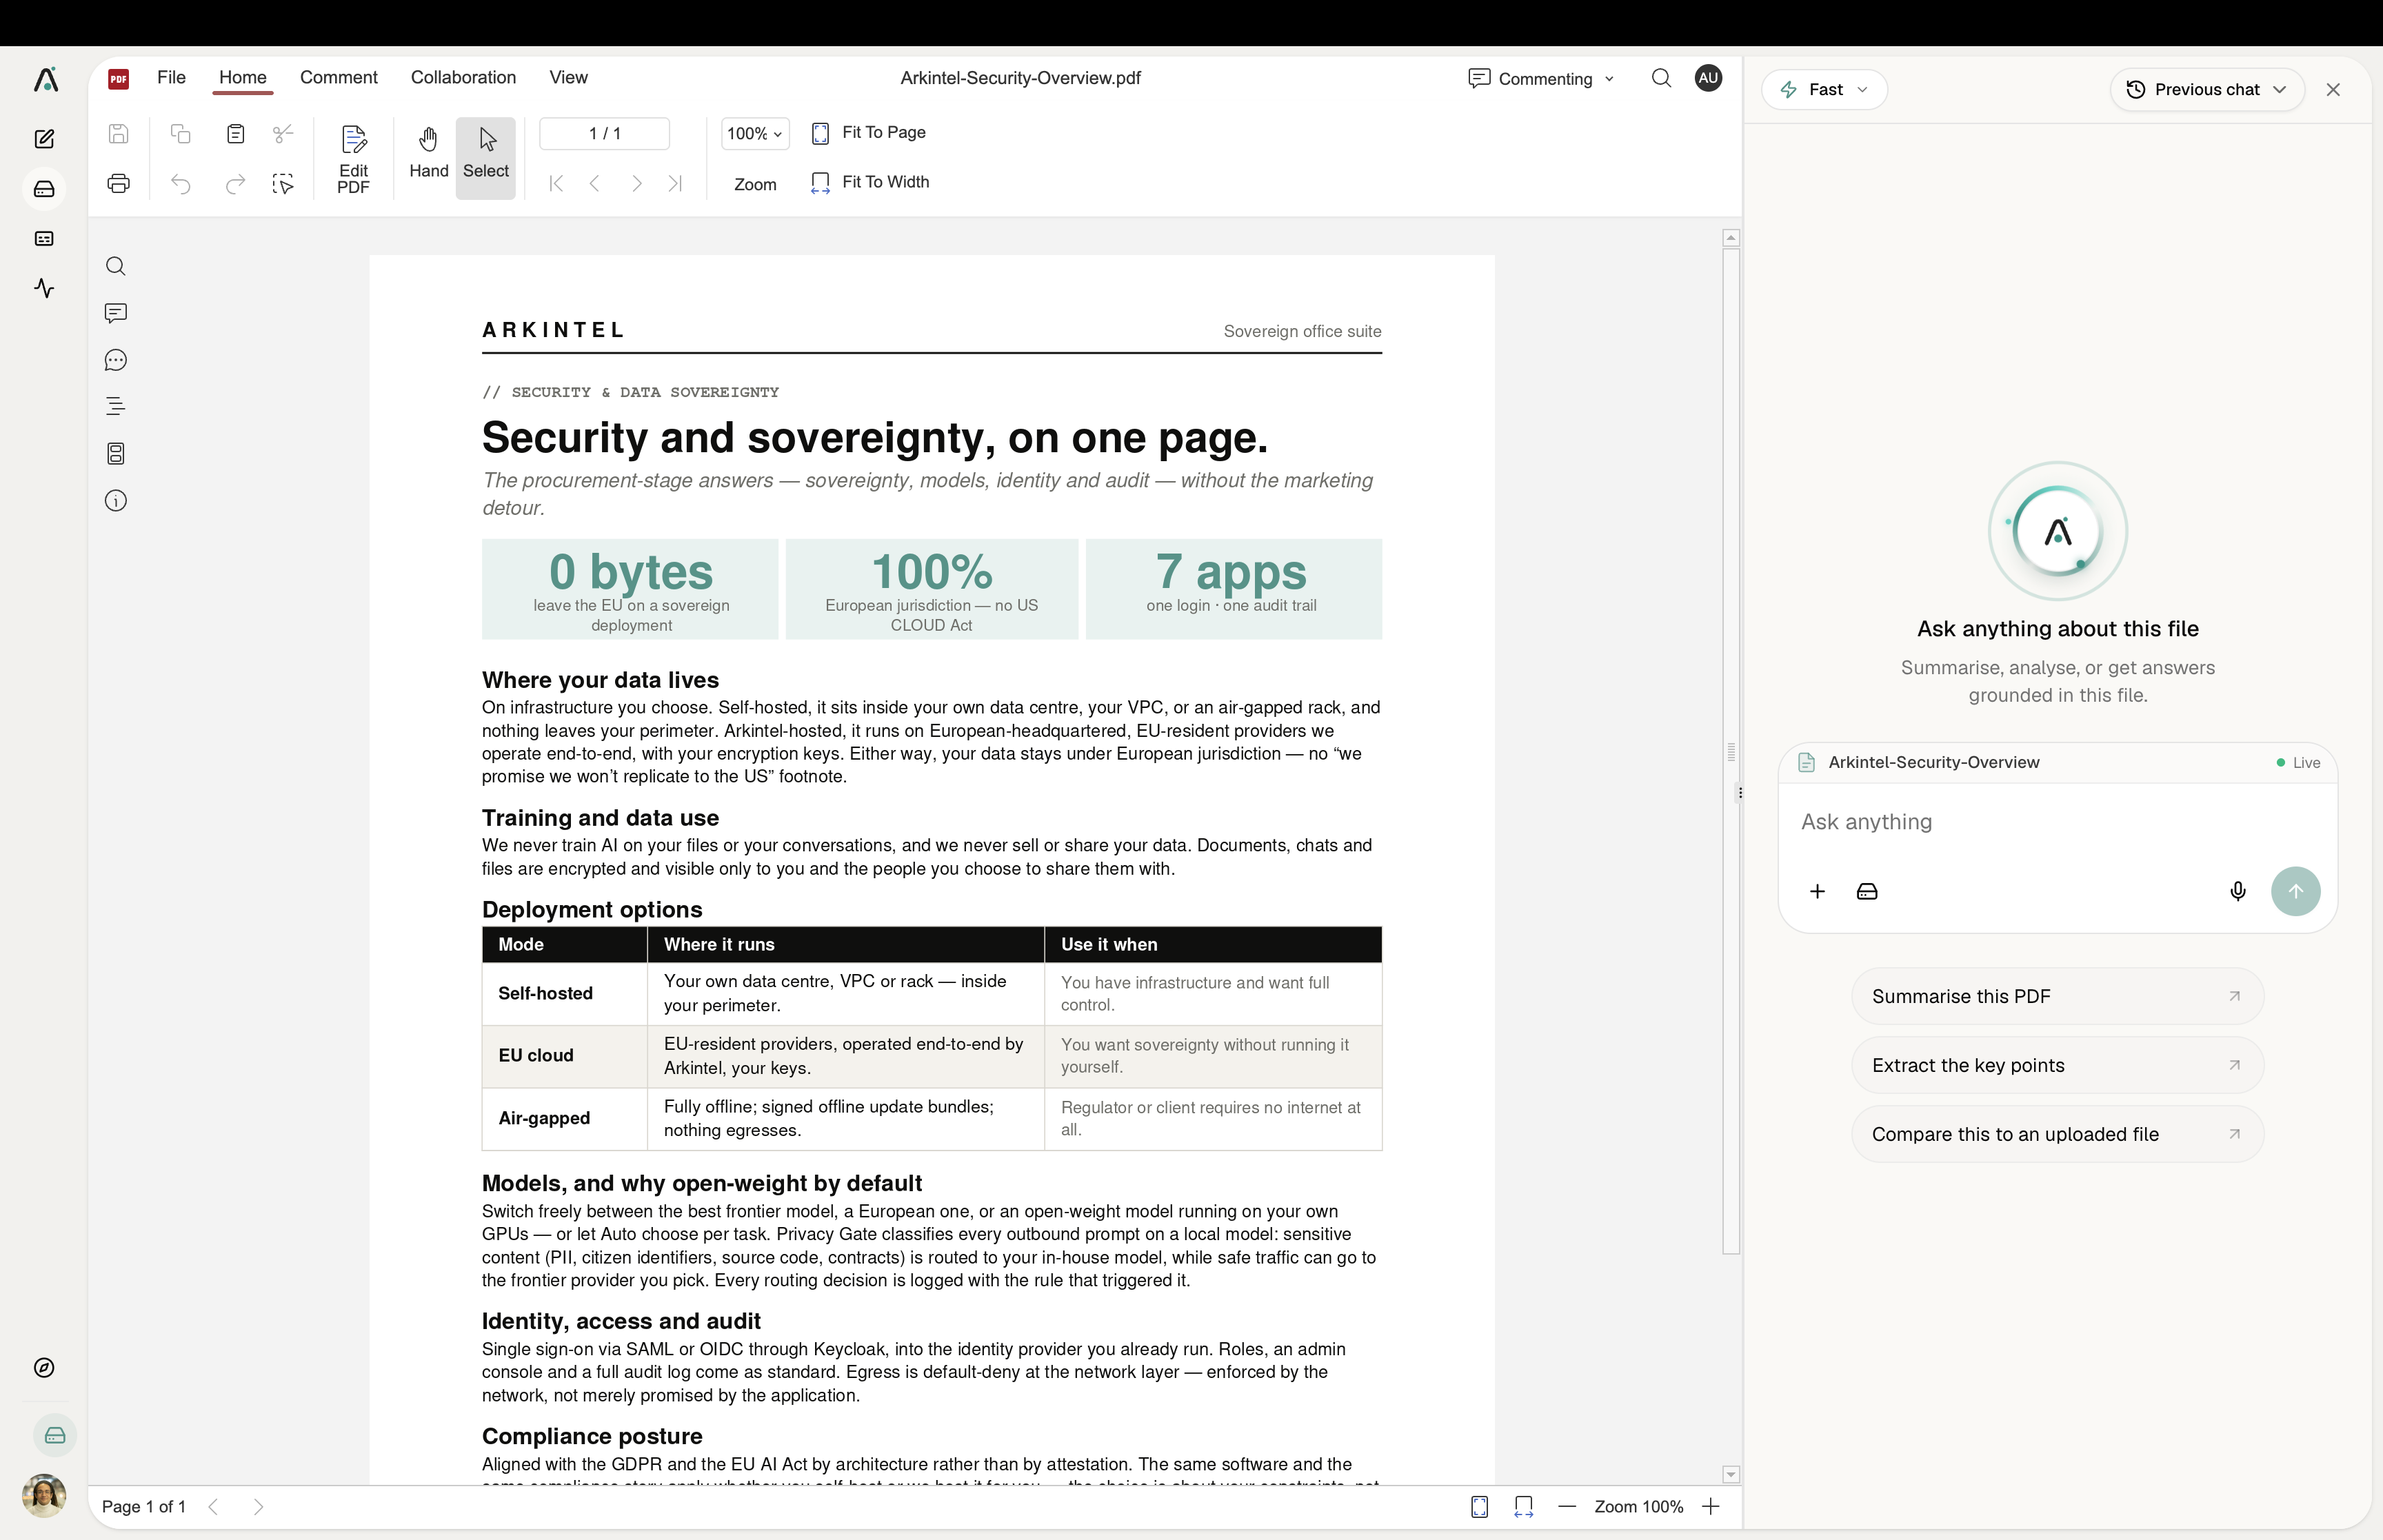The width and height of the screenshot is (2383, 1540).
Task: Activate the Select tool
Action: point(486,158)
